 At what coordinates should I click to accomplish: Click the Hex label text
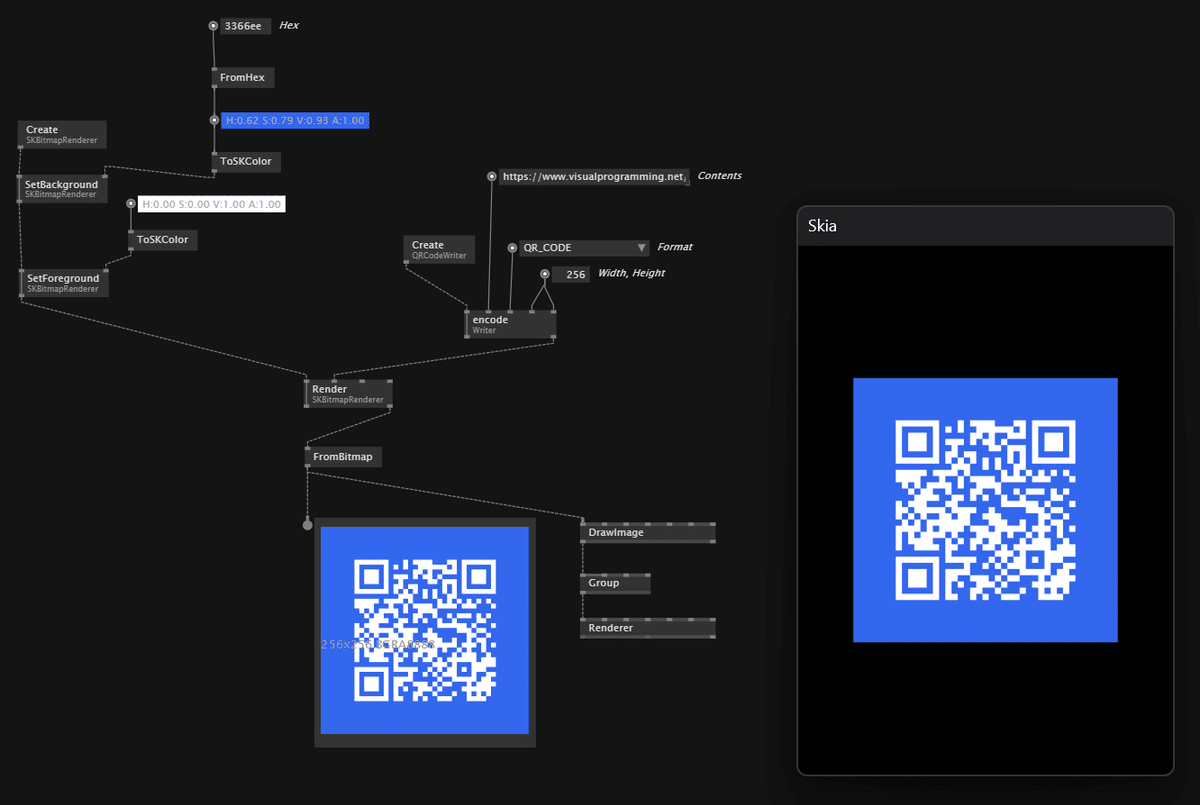[289, 25]
